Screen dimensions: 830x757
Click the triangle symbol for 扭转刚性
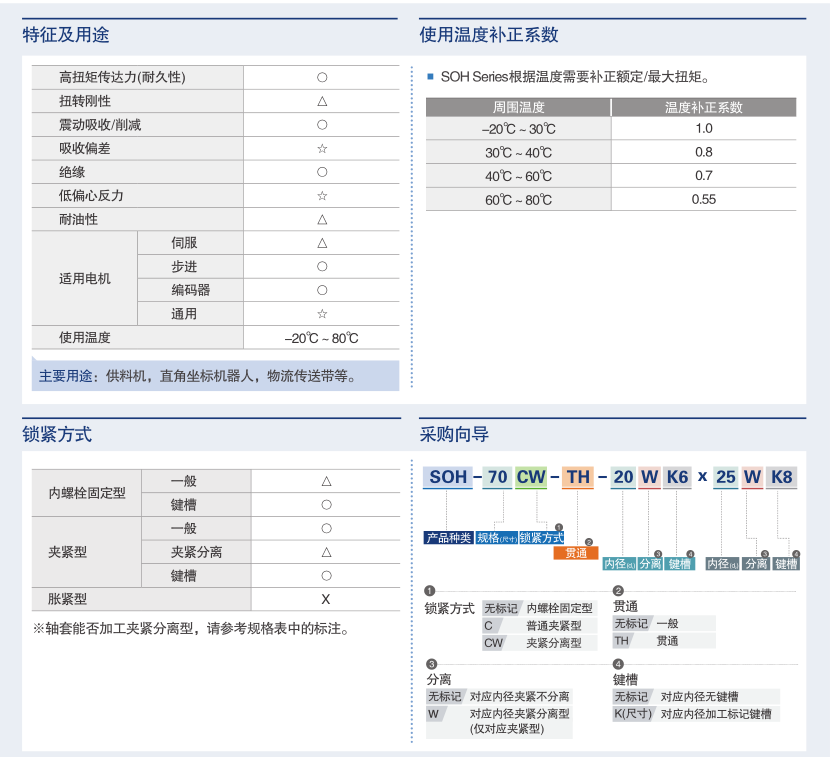tap(322, 101)
